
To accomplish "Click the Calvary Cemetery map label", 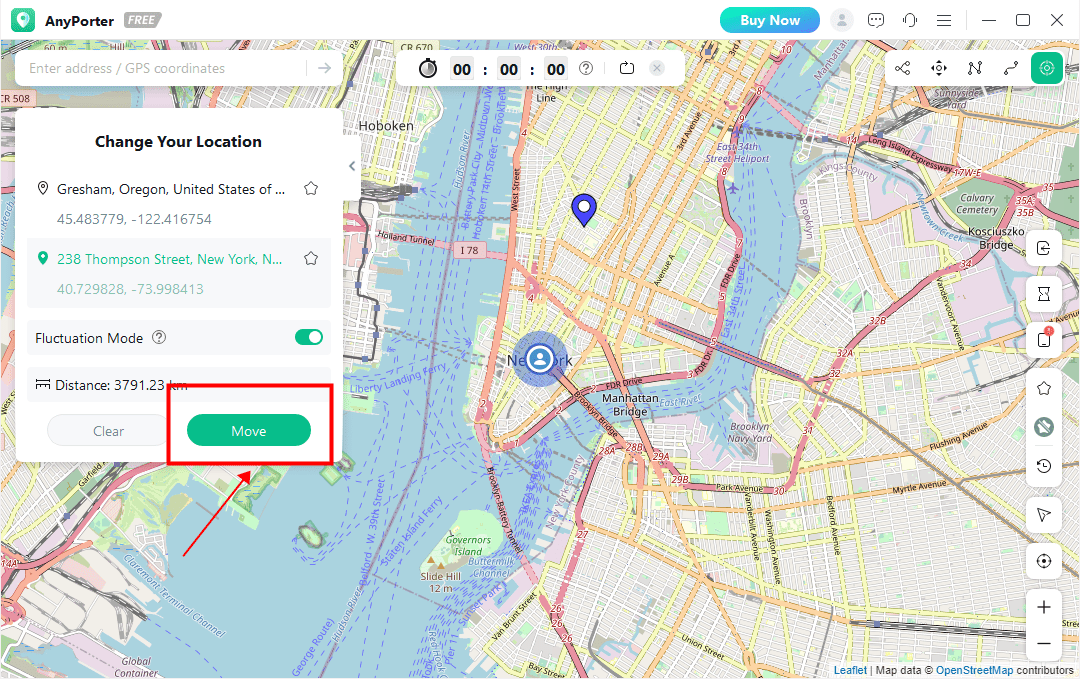I will click(x=977, y=204).
